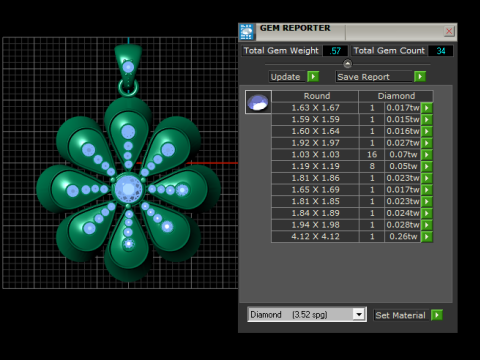Click the 0.028tw weight cell
Image resolution: width=480 pixels, height=360 pixels.
(403, 225)
